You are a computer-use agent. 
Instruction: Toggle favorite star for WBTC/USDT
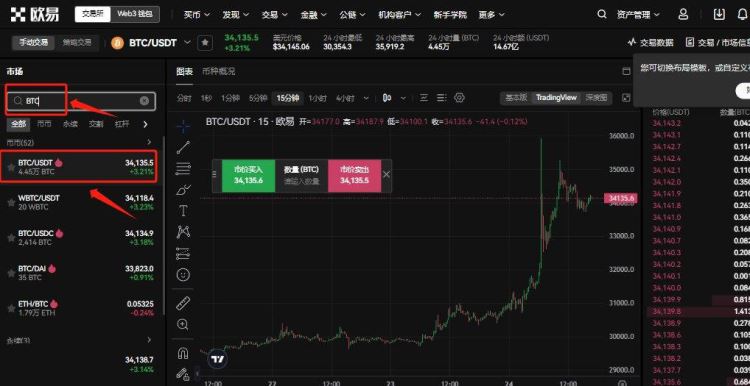point(11,202)
